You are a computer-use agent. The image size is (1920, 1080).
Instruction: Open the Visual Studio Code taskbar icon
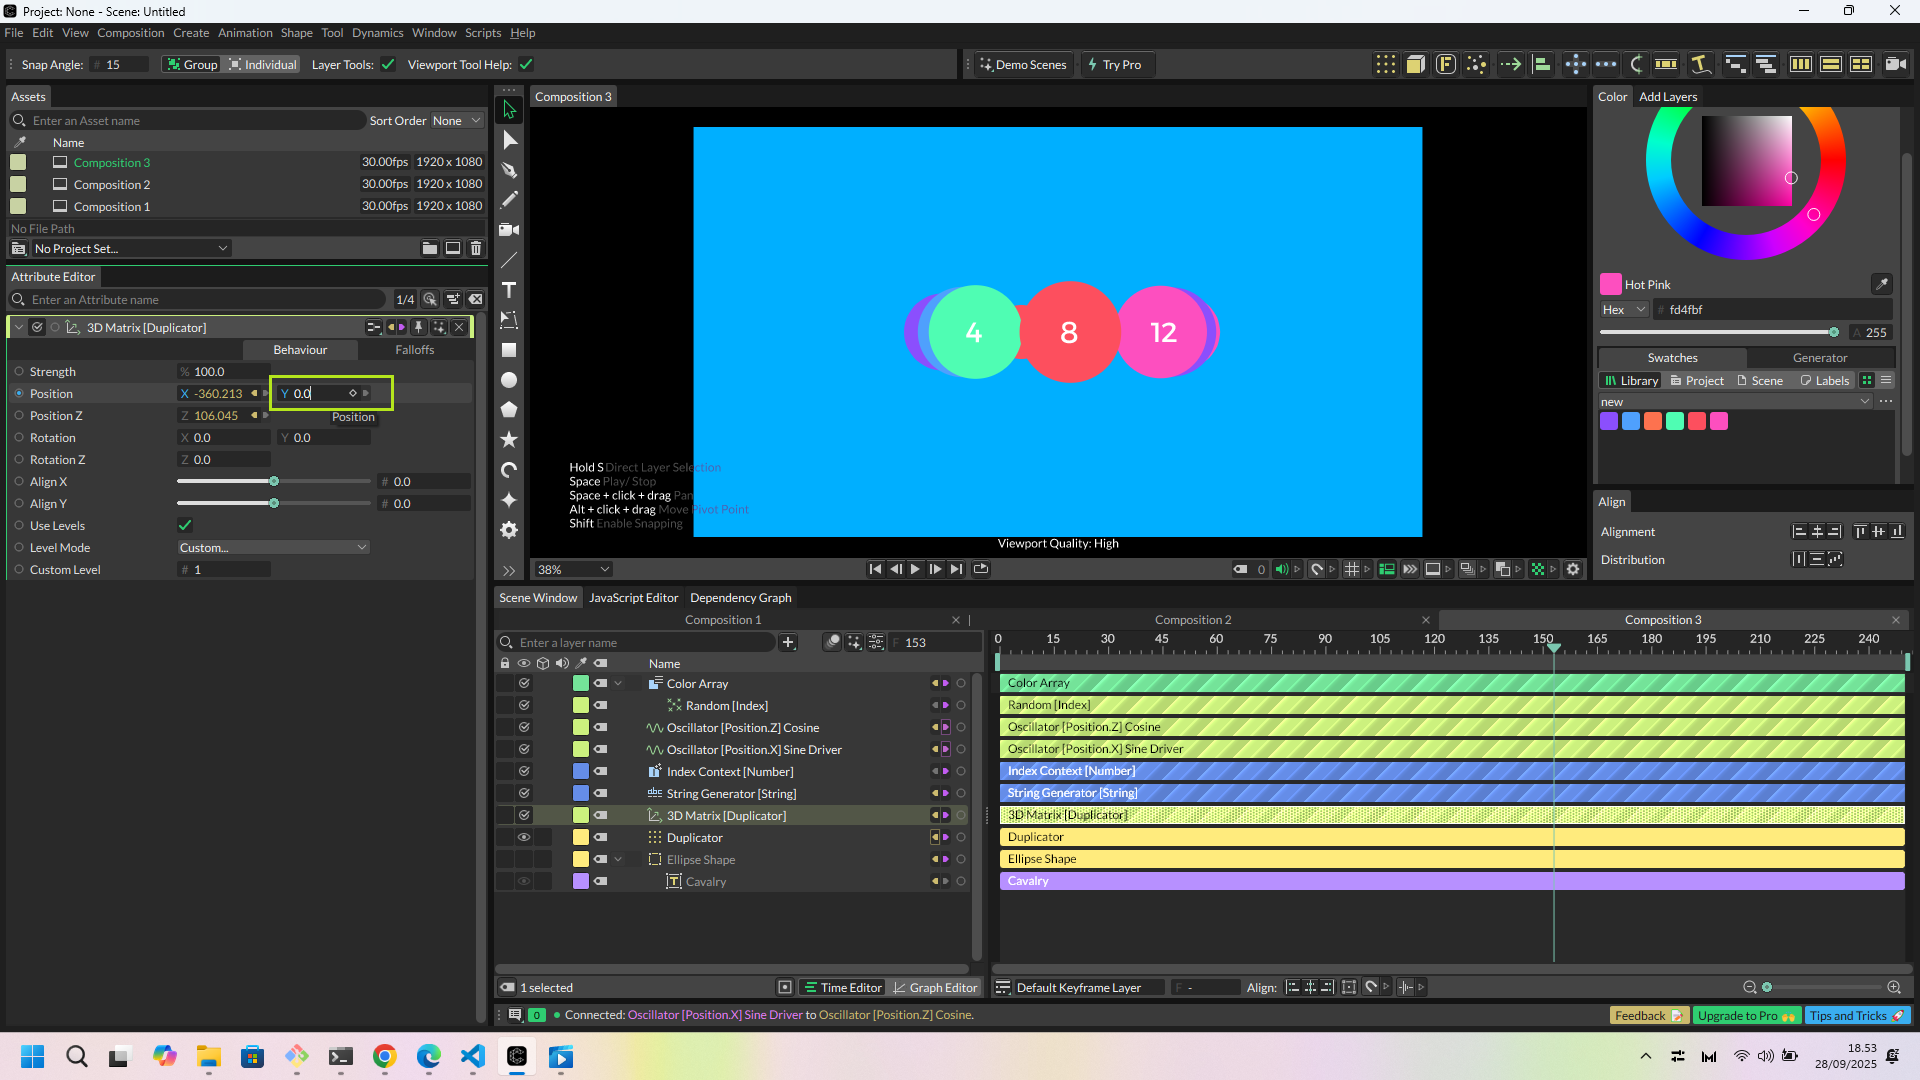473,1057
